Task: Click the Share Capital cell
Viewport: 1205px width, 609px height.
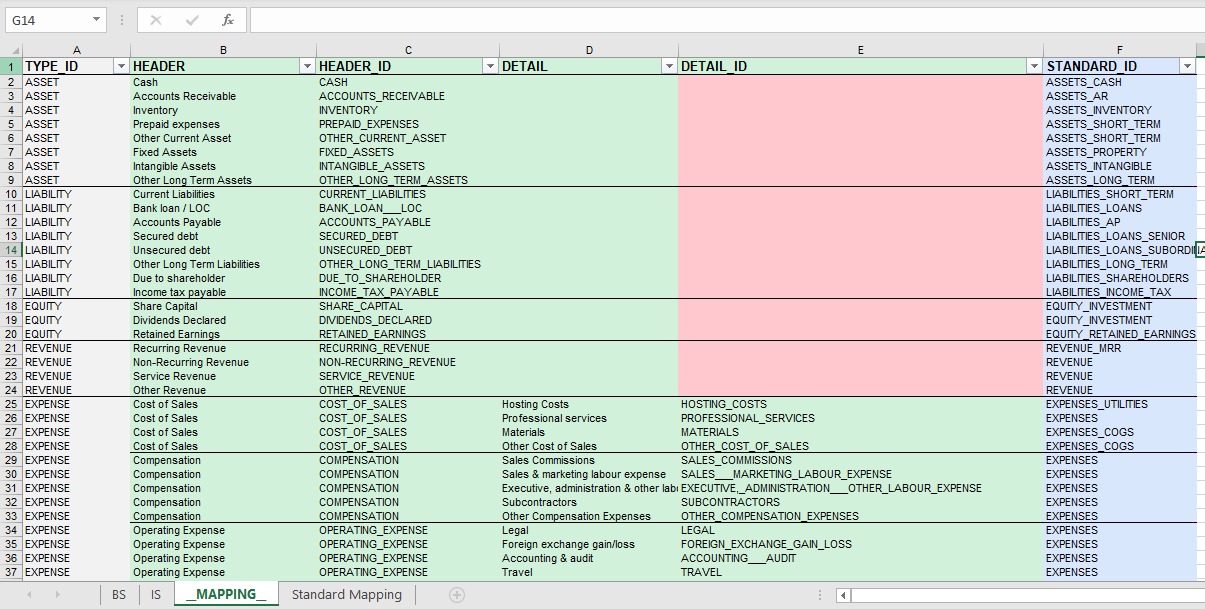Action: coord(223,306)
